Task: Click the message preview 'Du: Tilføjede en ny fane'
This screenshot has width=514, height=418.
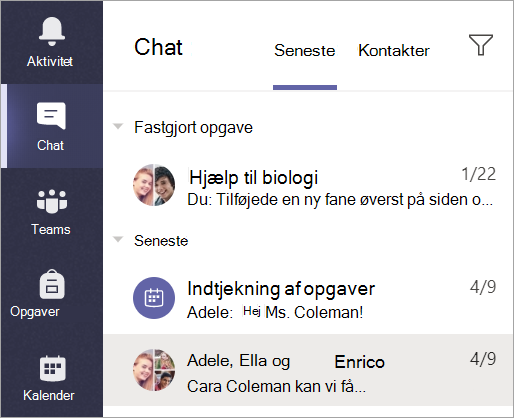Action: click(340, 200)
